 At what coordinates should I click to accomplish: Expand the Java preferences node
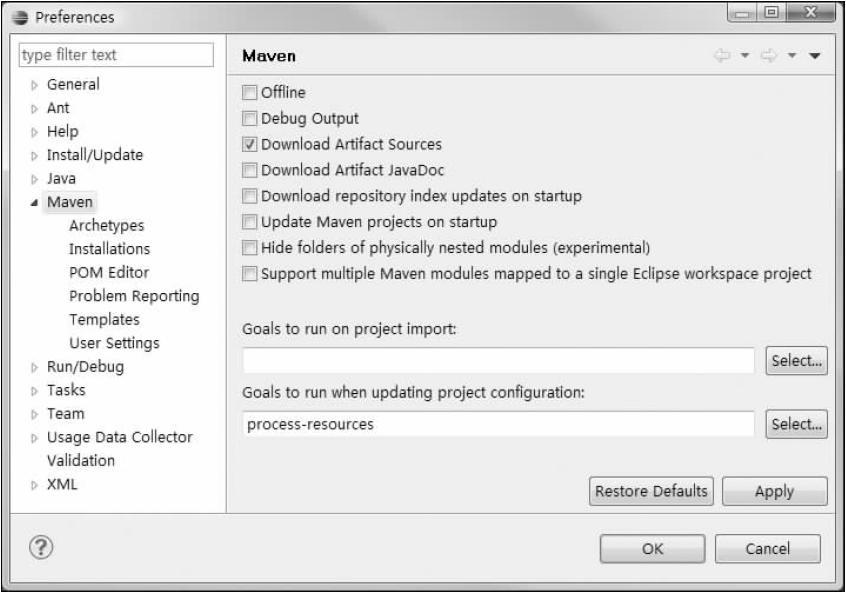[x=34, y=179]
